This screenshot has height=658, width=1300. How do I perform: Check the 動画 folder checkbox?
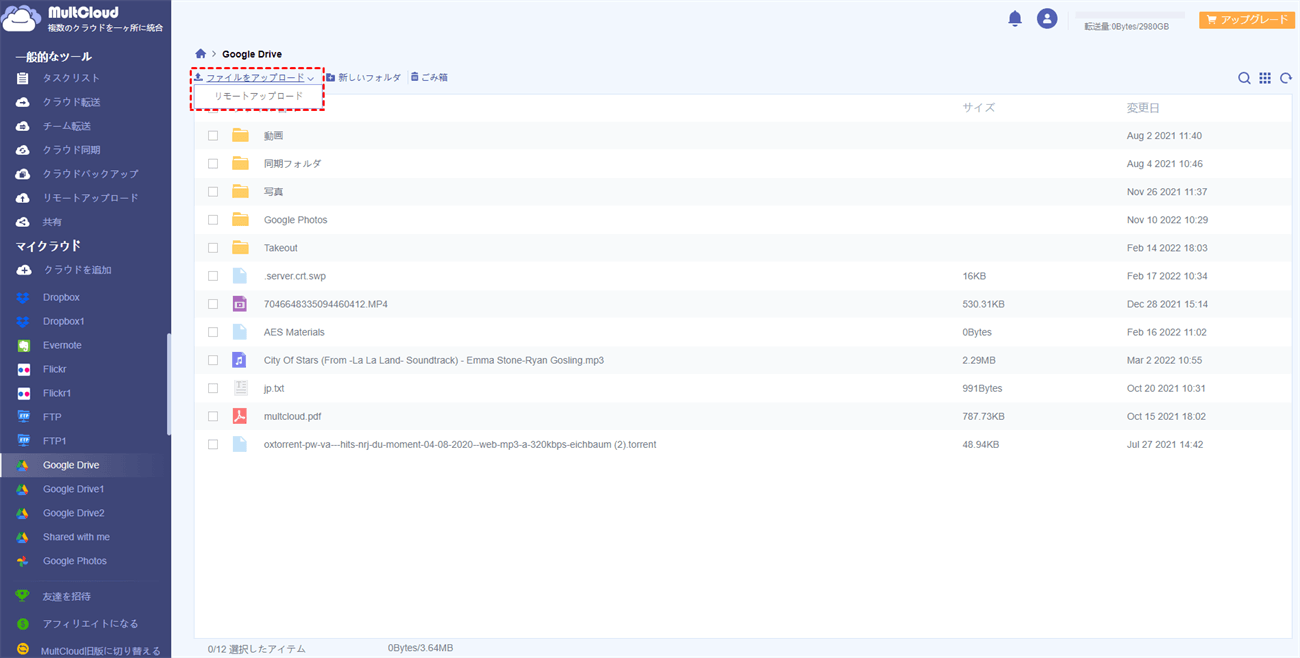point(213,135)
